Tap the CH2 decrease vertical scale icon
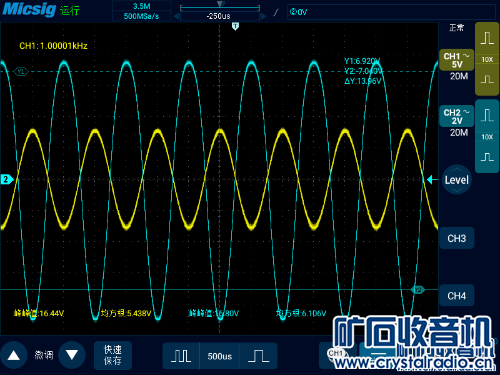 pyautogui.click(x=487, y=157)
